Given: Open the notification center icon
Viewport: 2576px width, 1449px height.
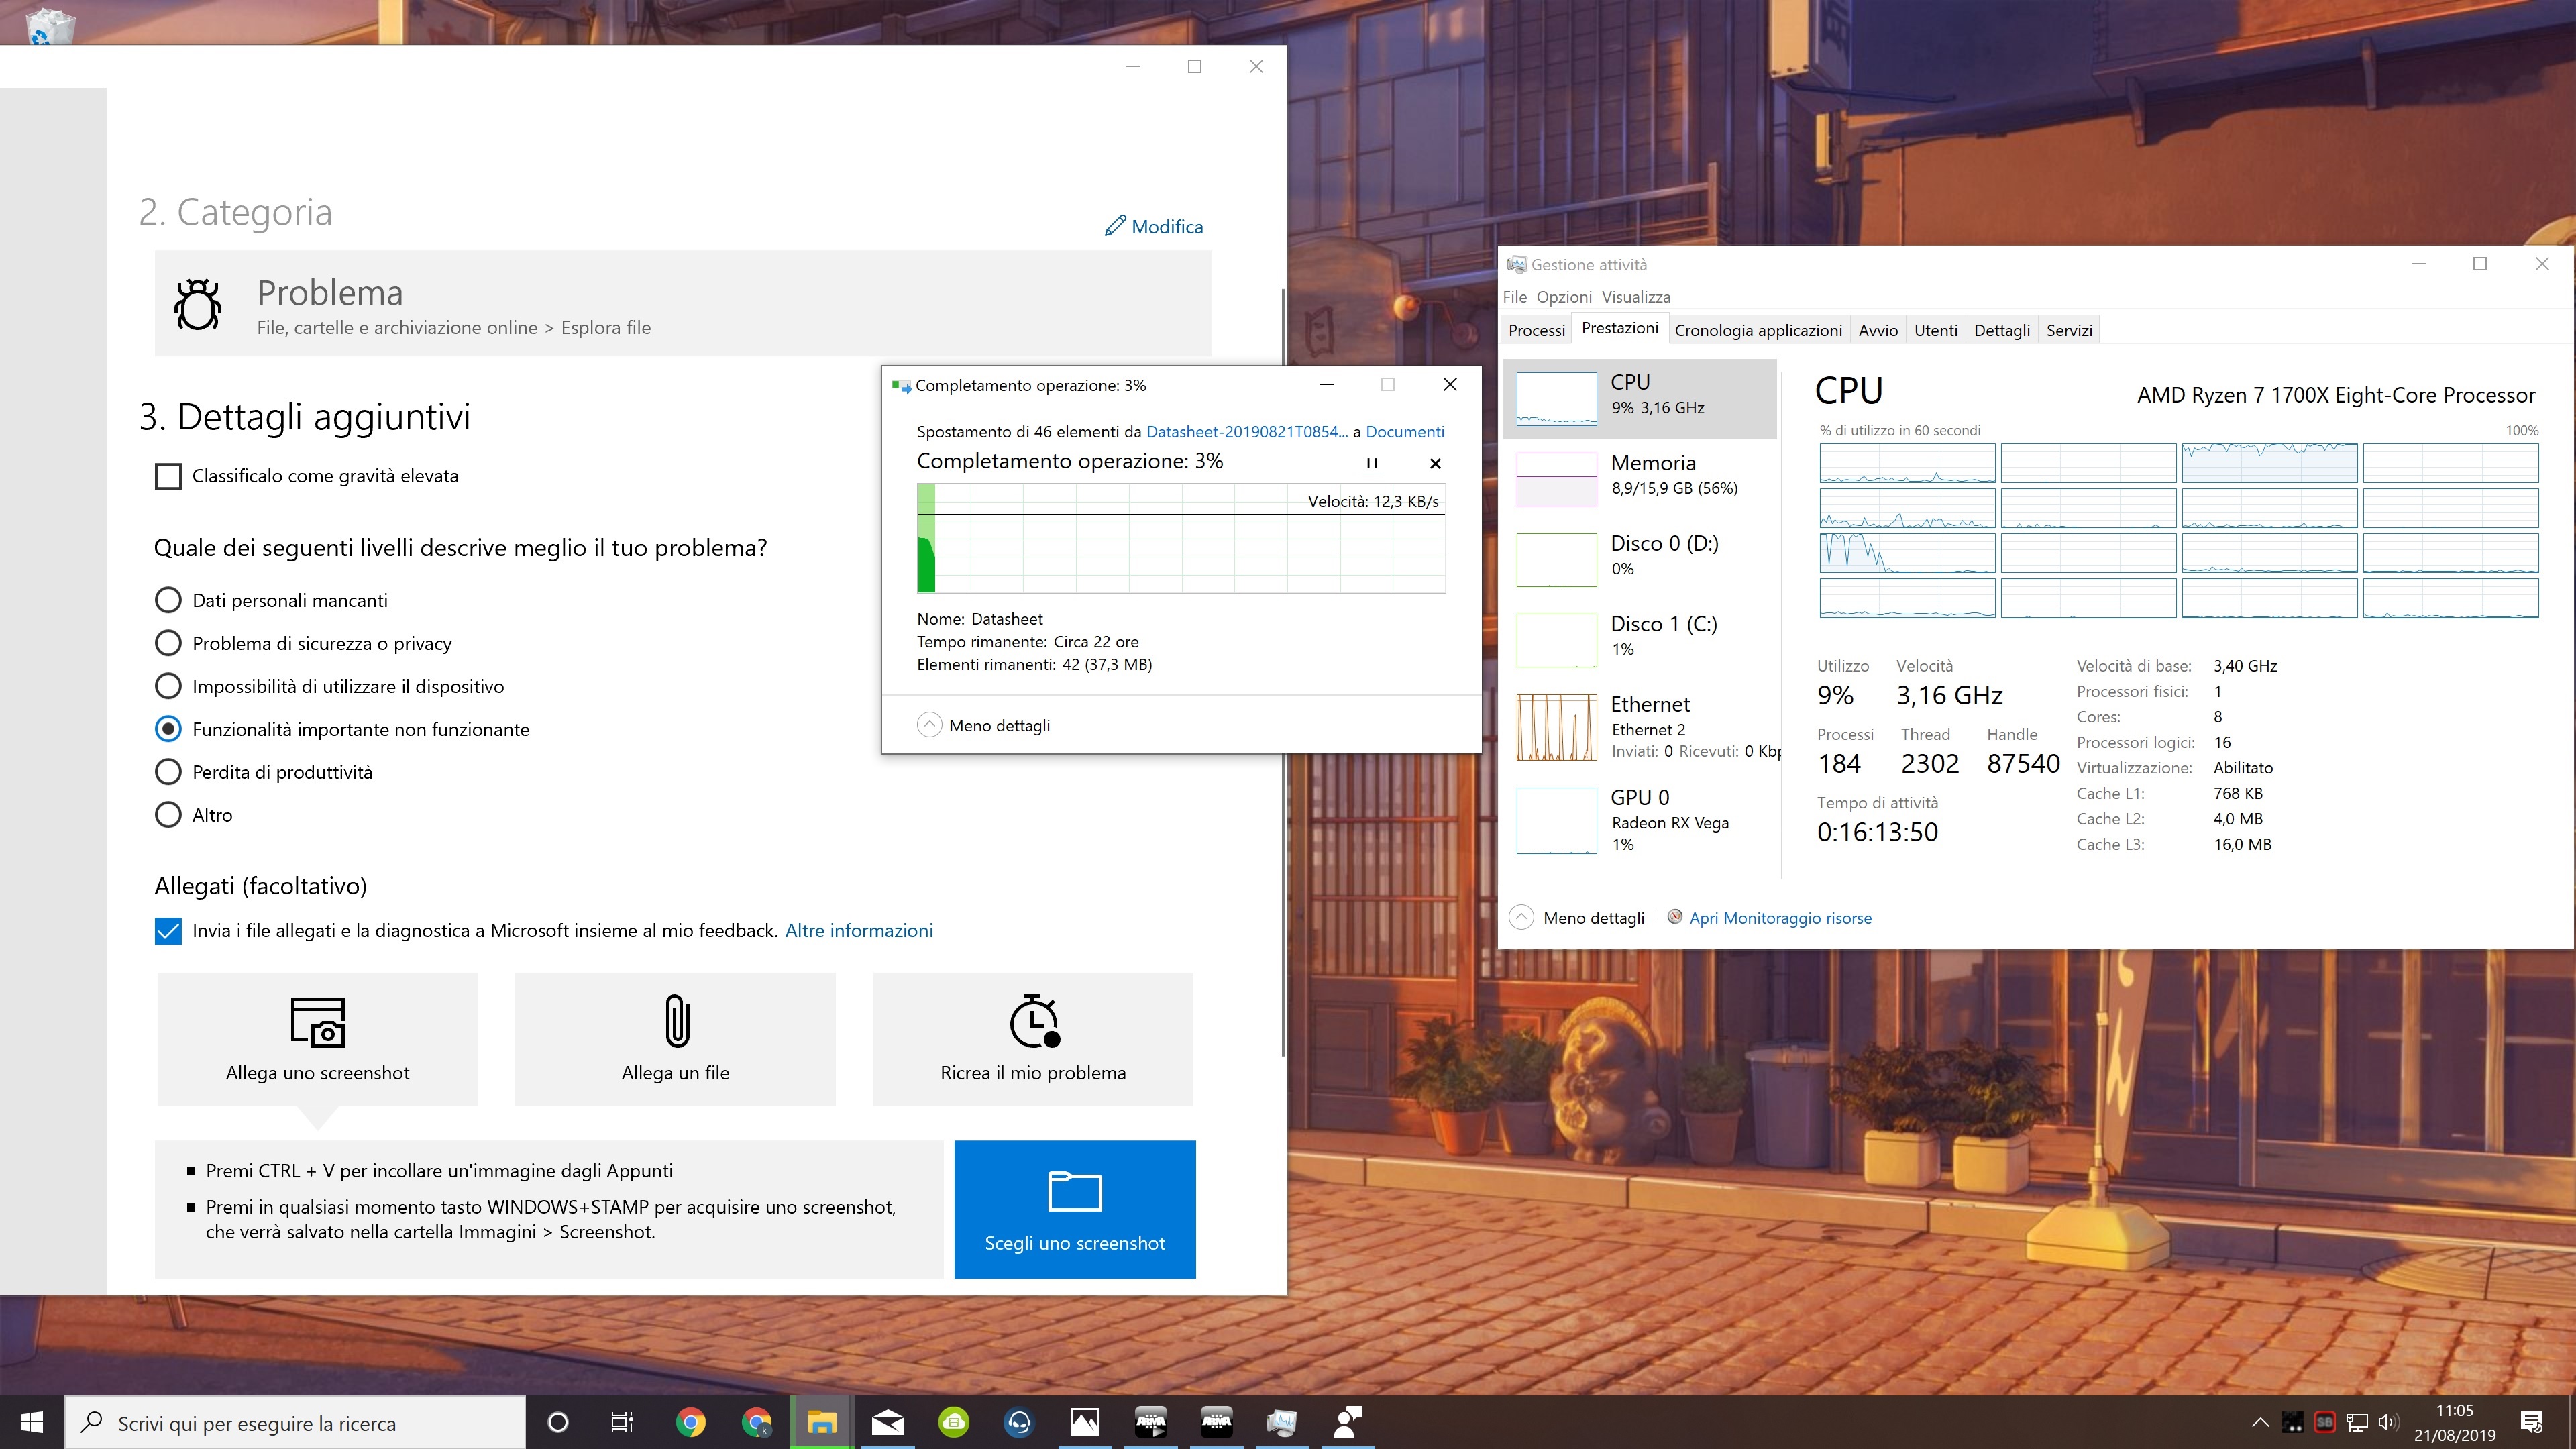Looking at the screenshot, I should click(x=2532, y=1421).
